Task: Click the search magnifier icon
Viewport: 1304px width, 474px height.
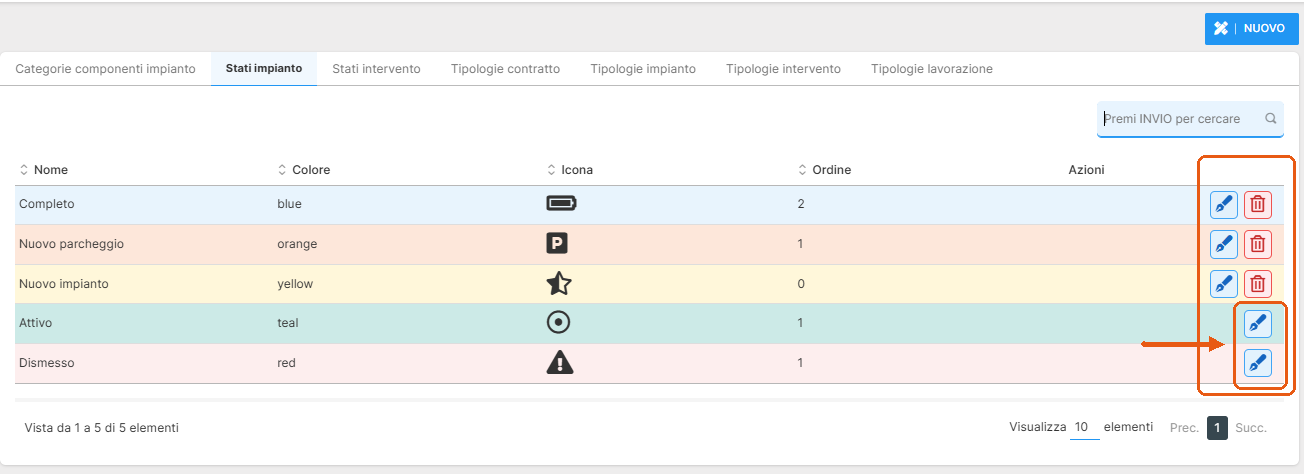Action: point(1271,118)
